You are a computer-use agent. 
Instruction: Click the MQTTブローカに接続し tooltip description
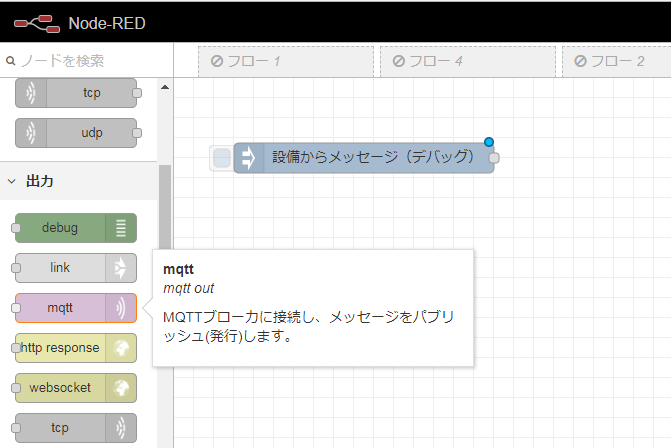(308, 326)
